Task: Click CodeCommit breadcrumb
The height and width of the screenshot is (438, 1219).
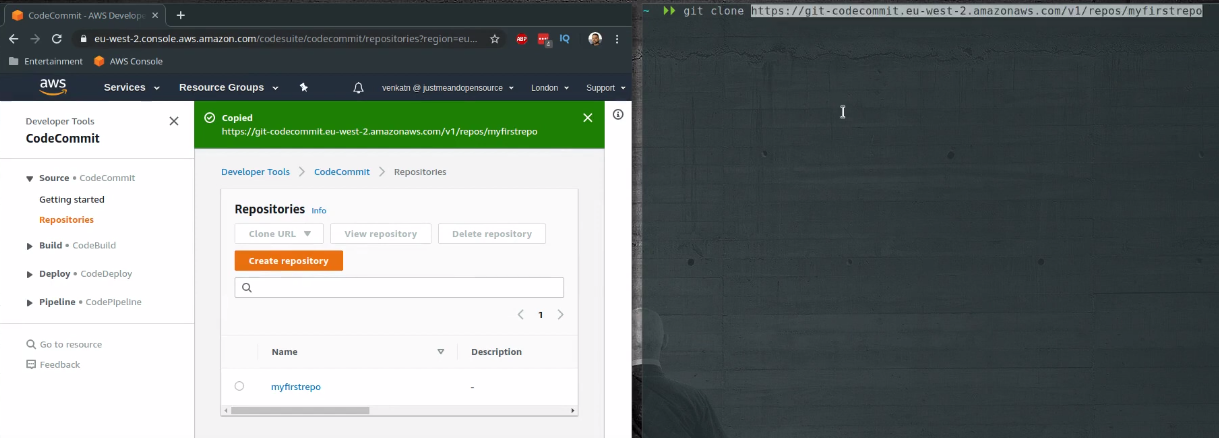Action: (x=342, y=172)
